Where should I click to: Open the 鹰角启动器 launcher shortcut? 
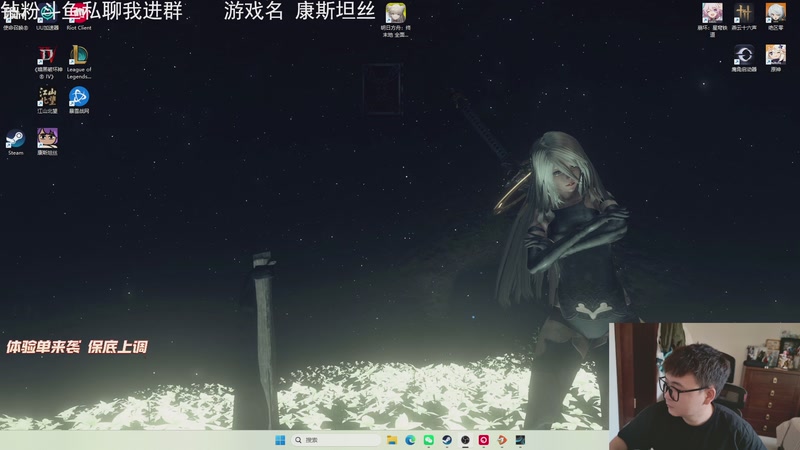click(x=743, y=59)
